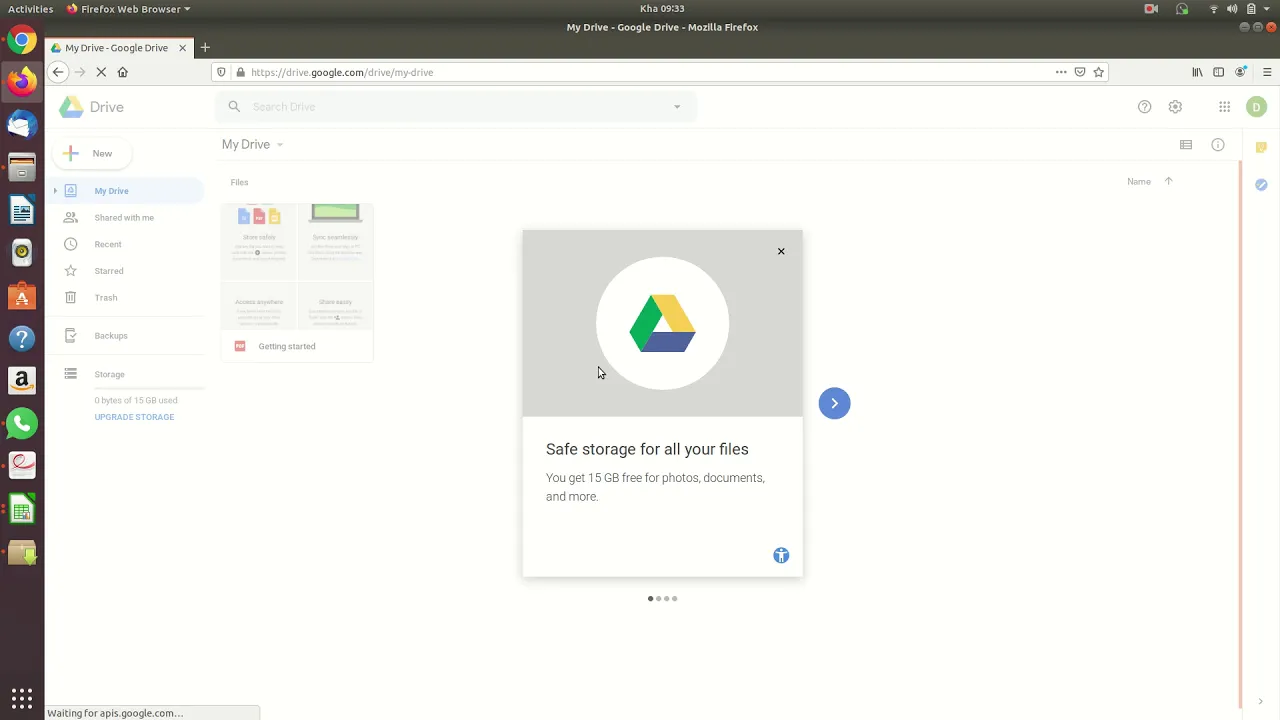
Task: Close the Drive welcome dialog
Action: pyautogui.click(x=781, y=251)
